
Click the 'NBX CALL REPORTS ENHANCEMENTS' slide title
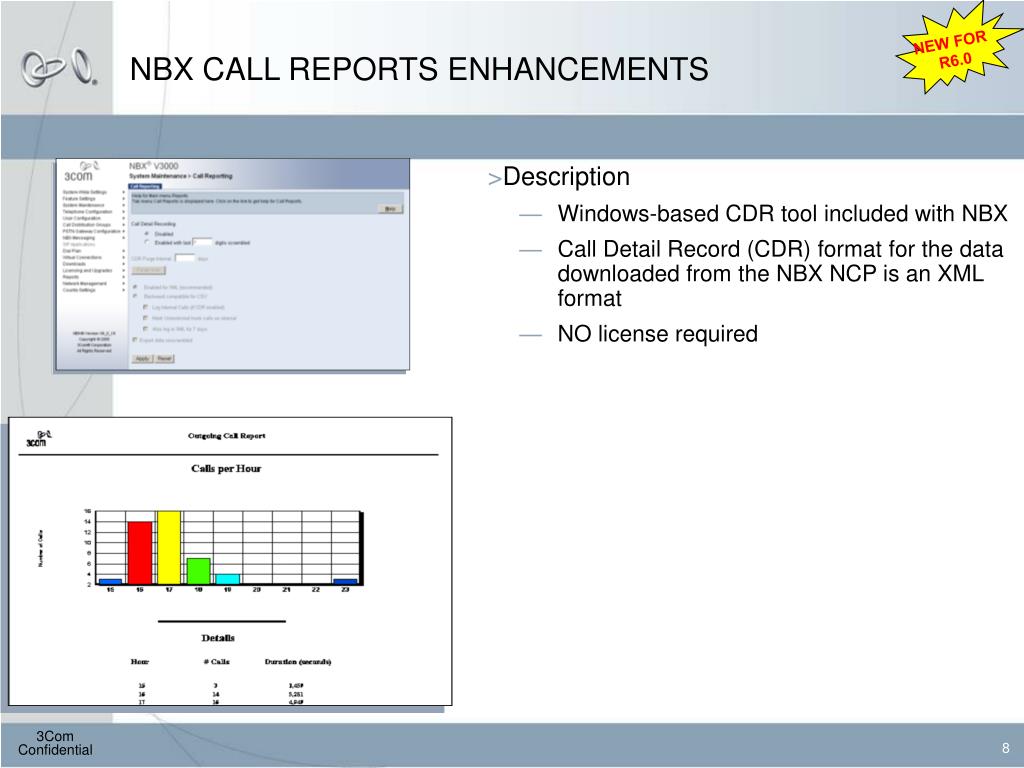[419, 69]
